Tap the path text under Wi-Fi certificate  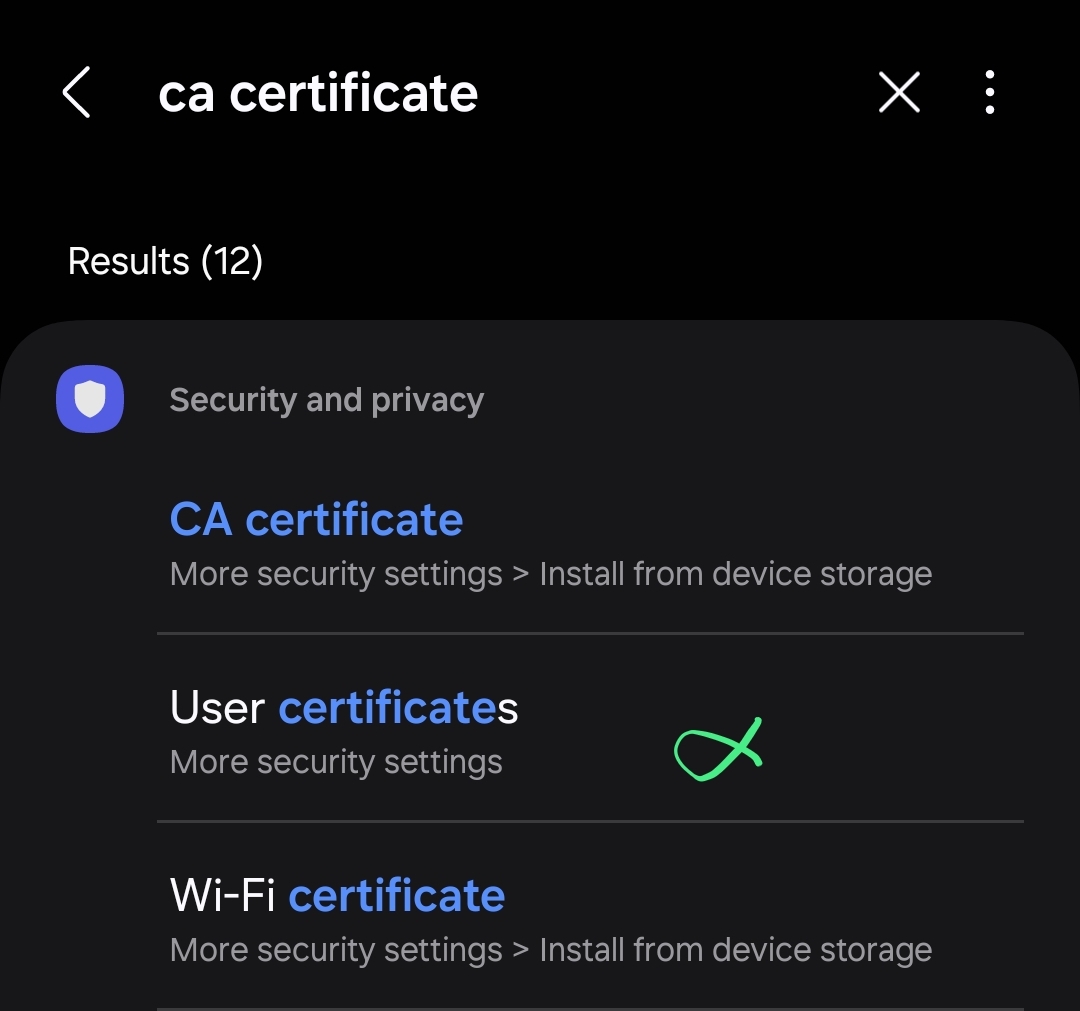click(x=551, y=950)
